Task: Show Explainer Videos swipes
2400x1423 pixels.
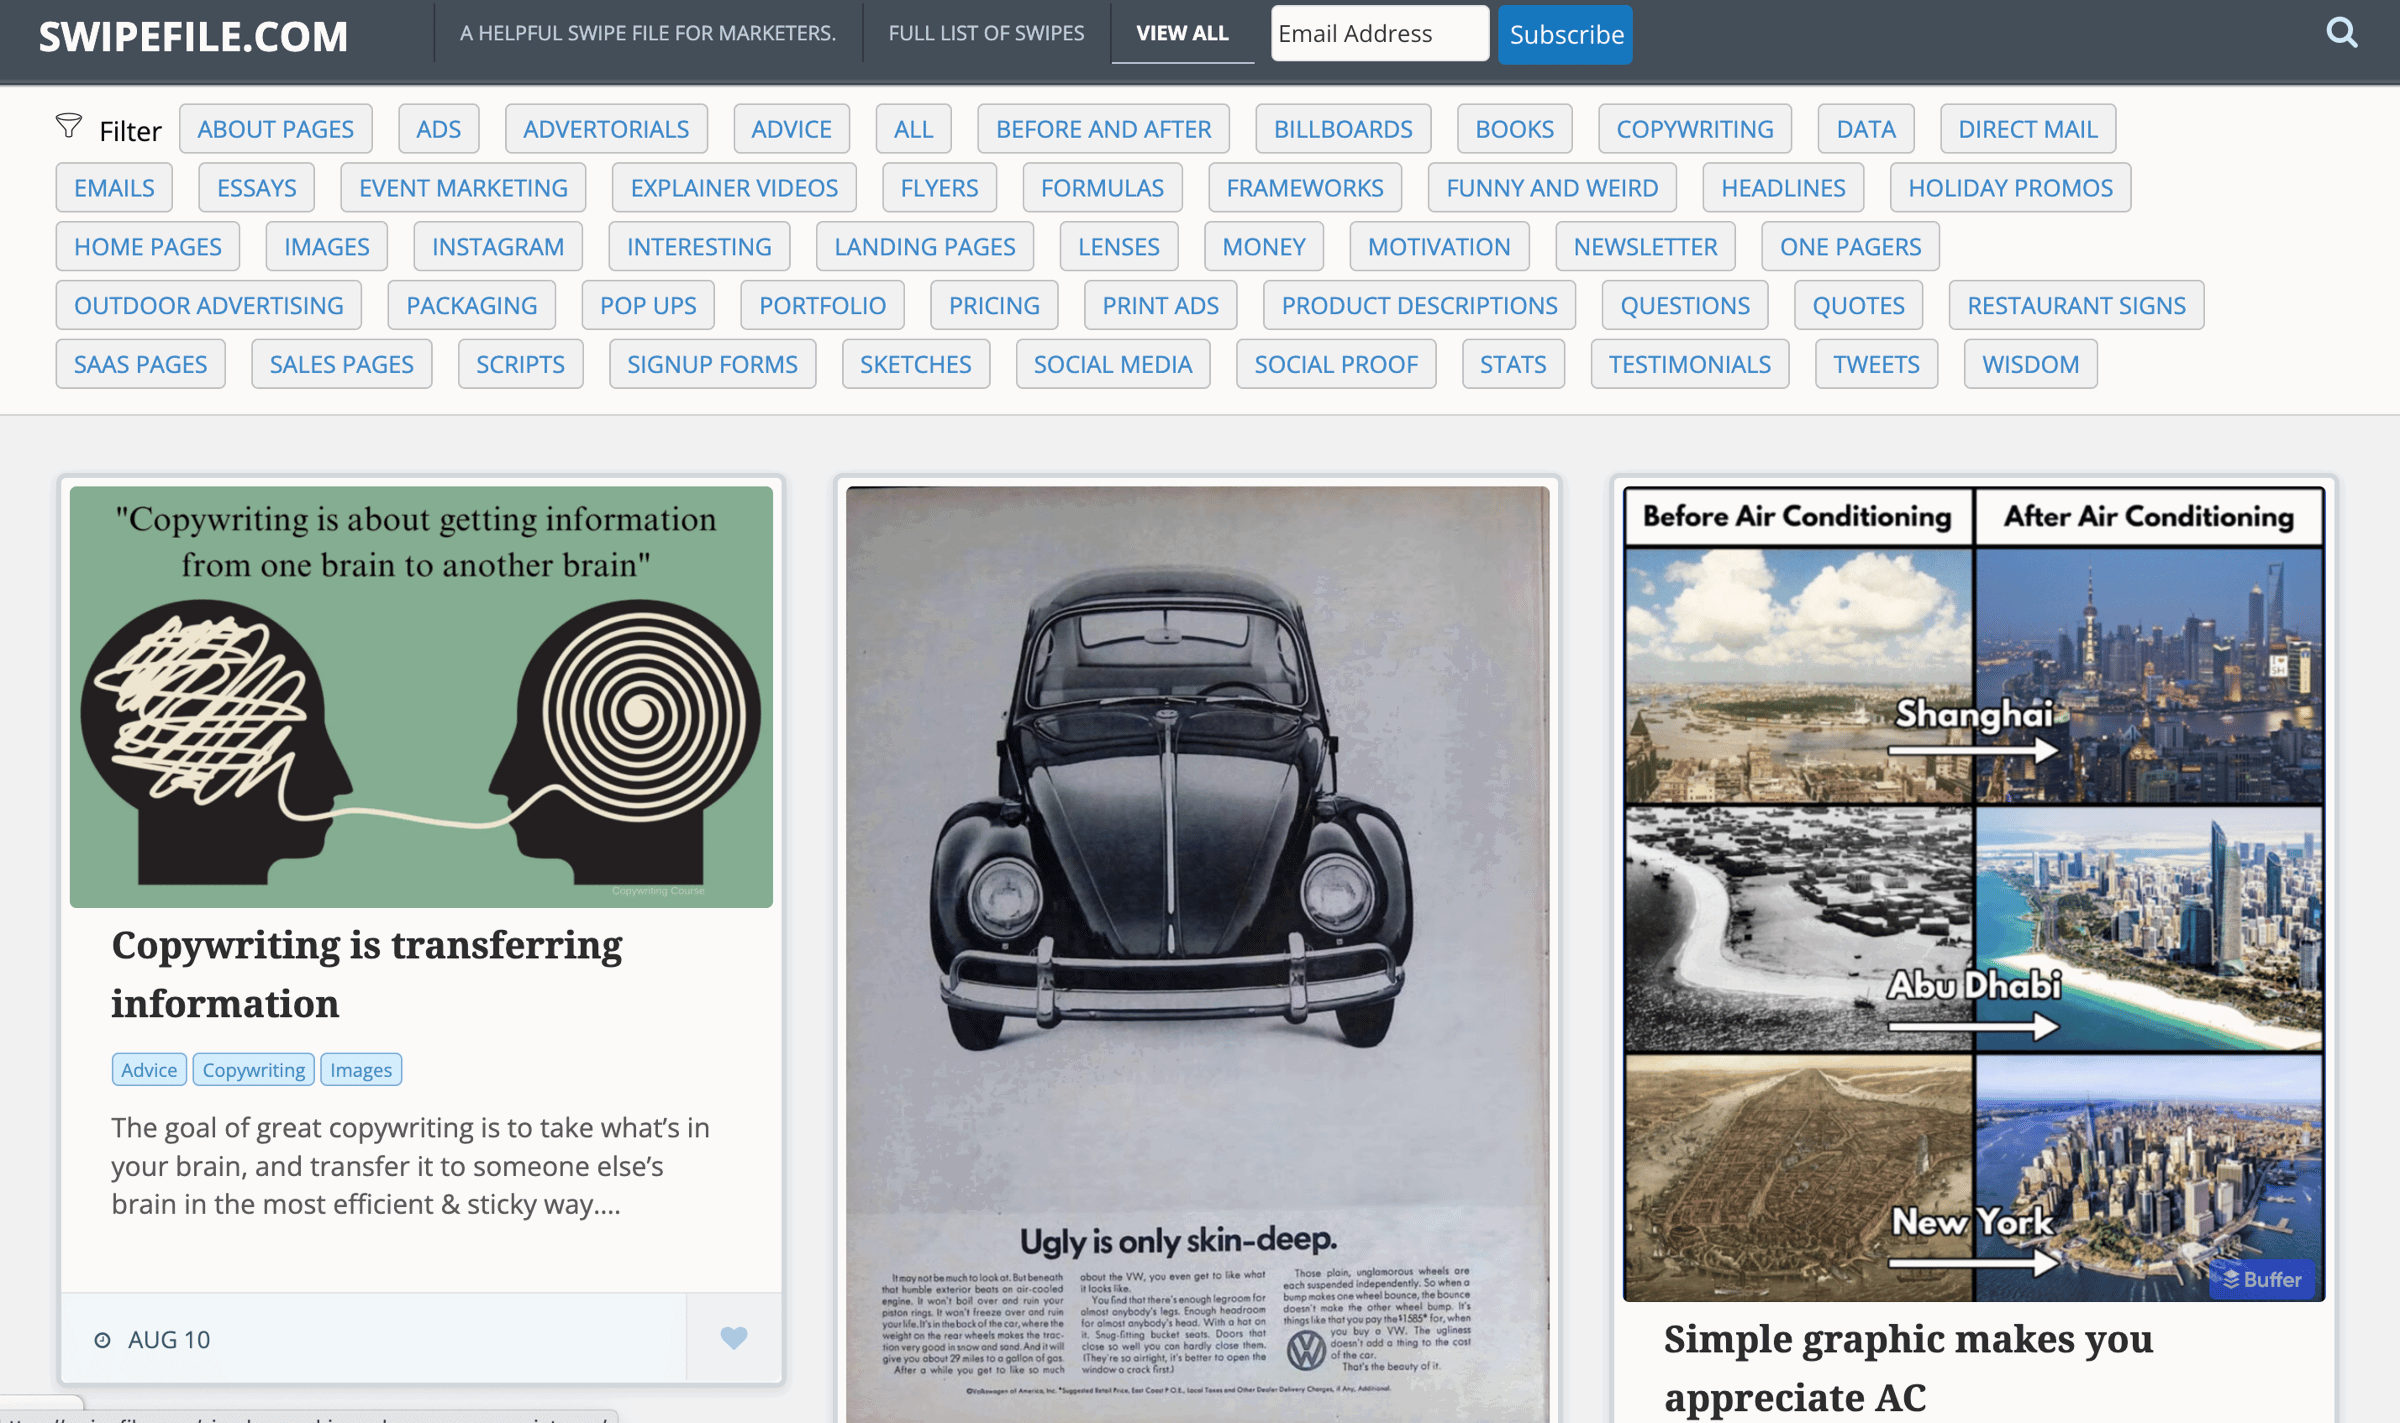Action: pos(734,188)
